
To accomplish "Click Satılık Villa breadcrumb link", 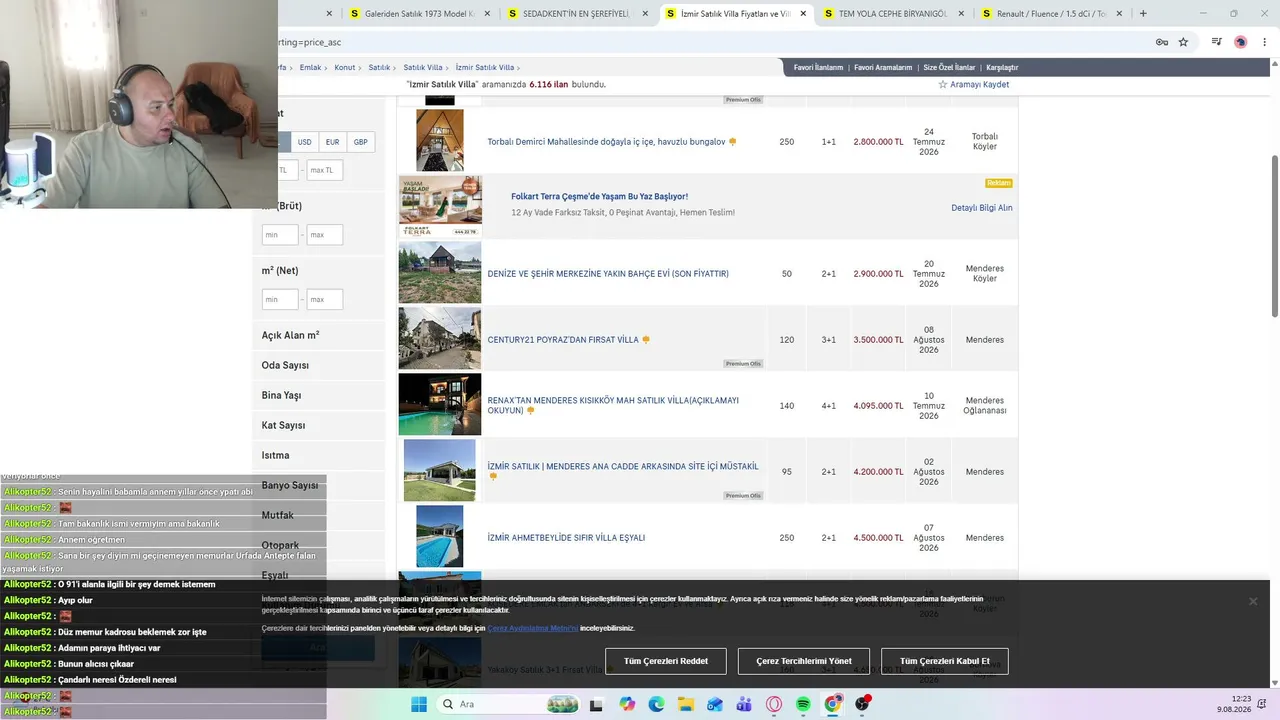I will [x=423, y=68].
